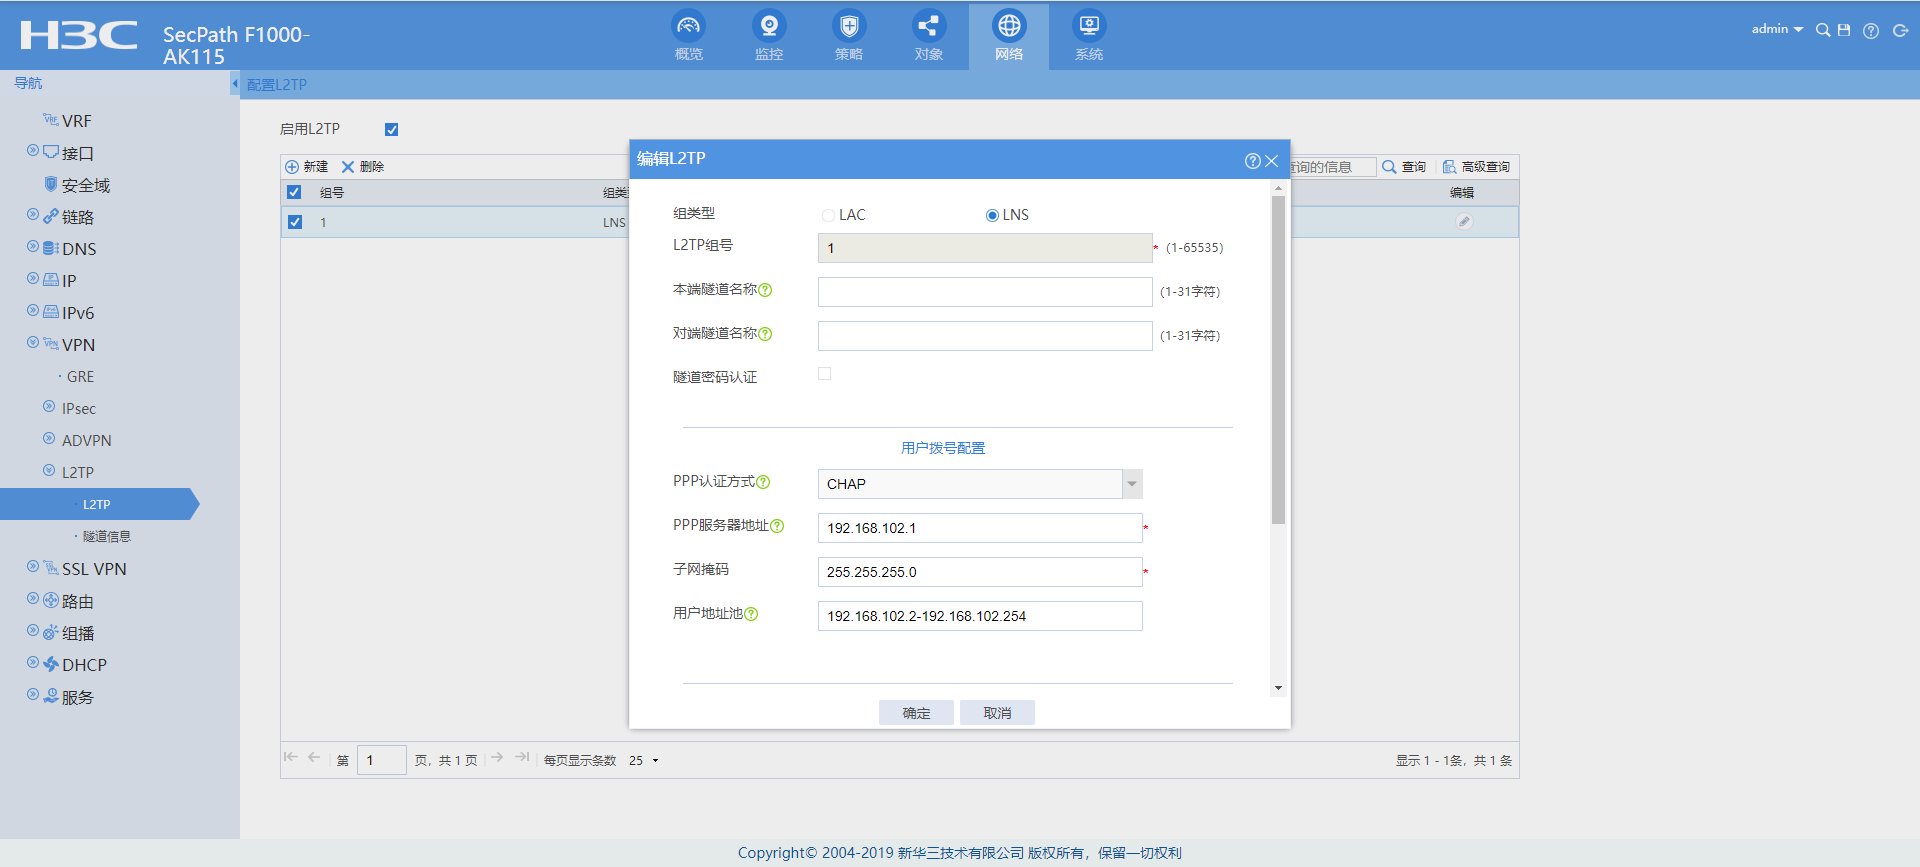Collapse the VPN tree node
1920x867 pixels.
click(33, 343)
